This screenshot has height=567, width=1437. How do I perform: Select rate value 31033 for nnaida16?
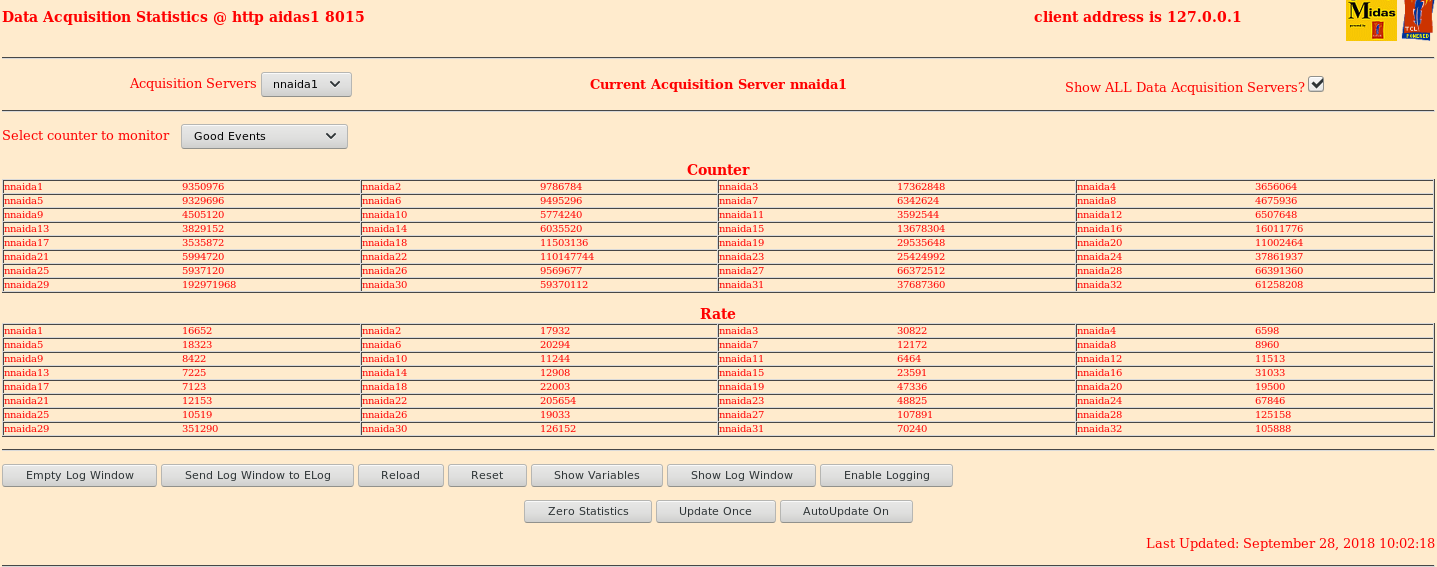[1270, 373]
